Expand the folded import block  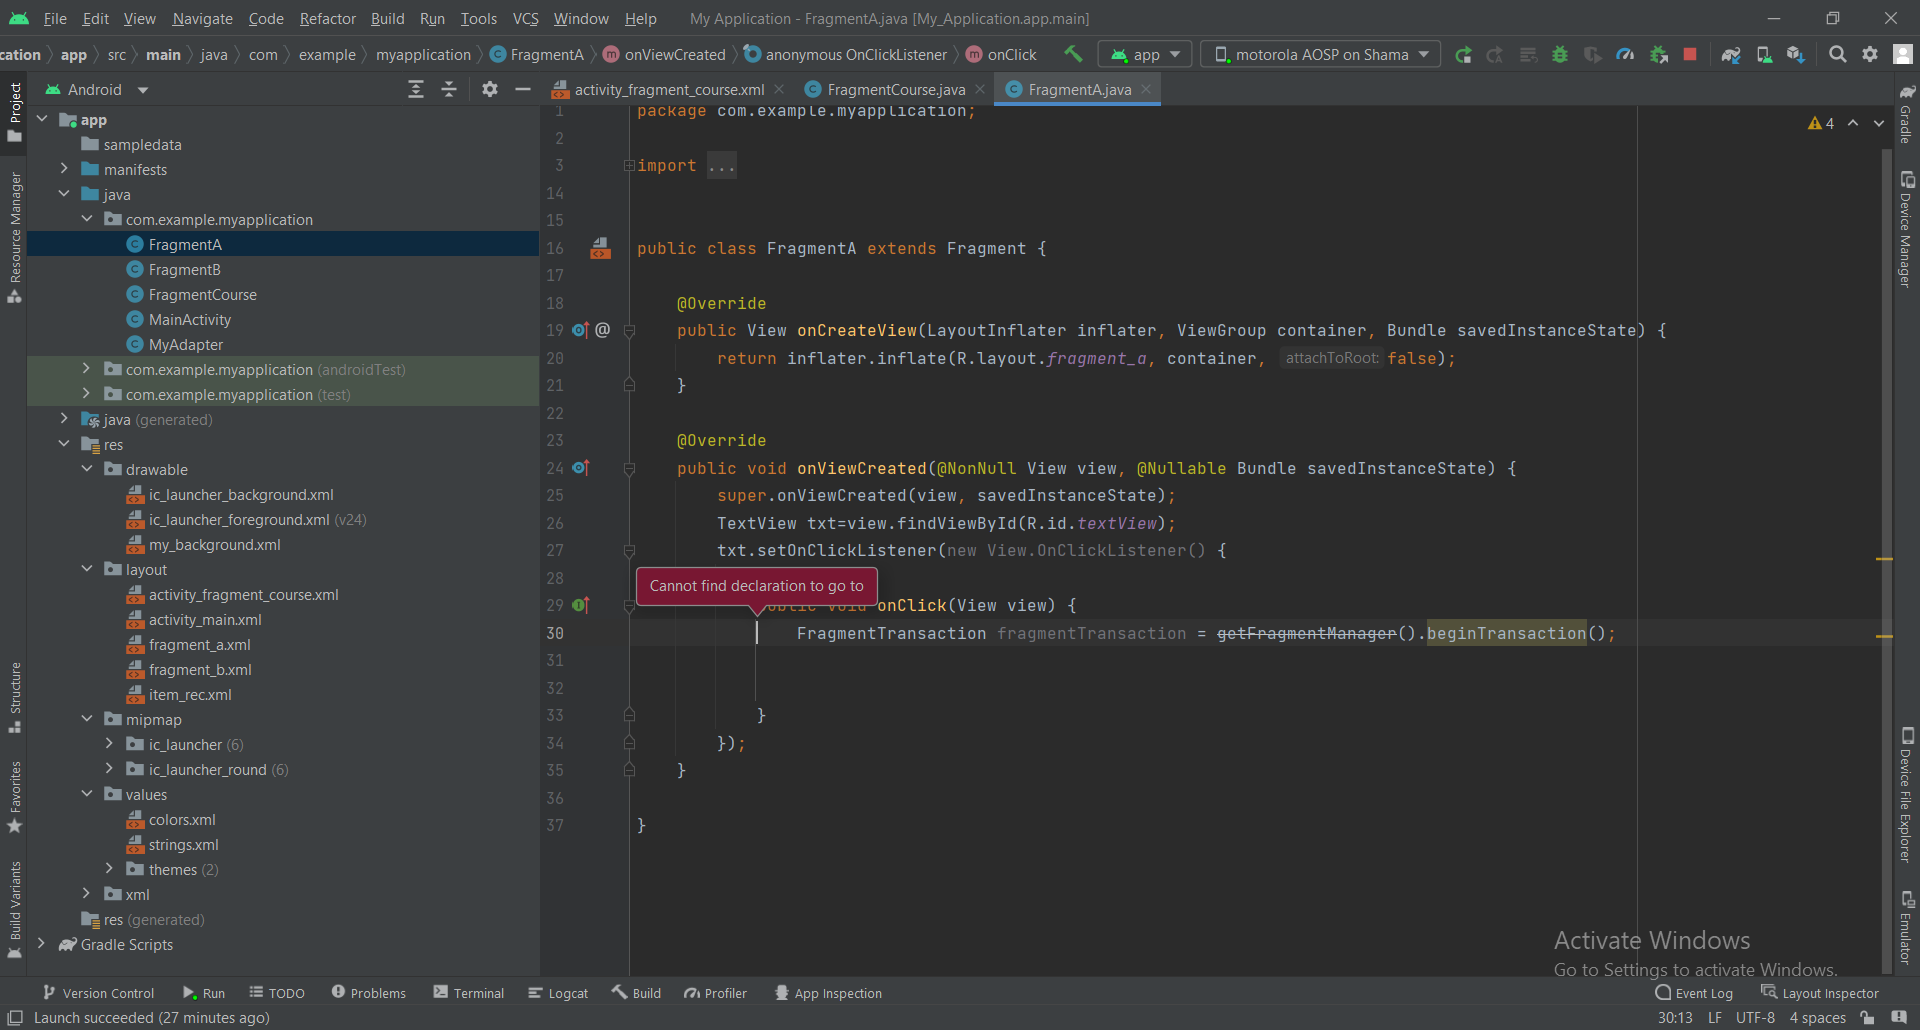(x=629, y=165)
